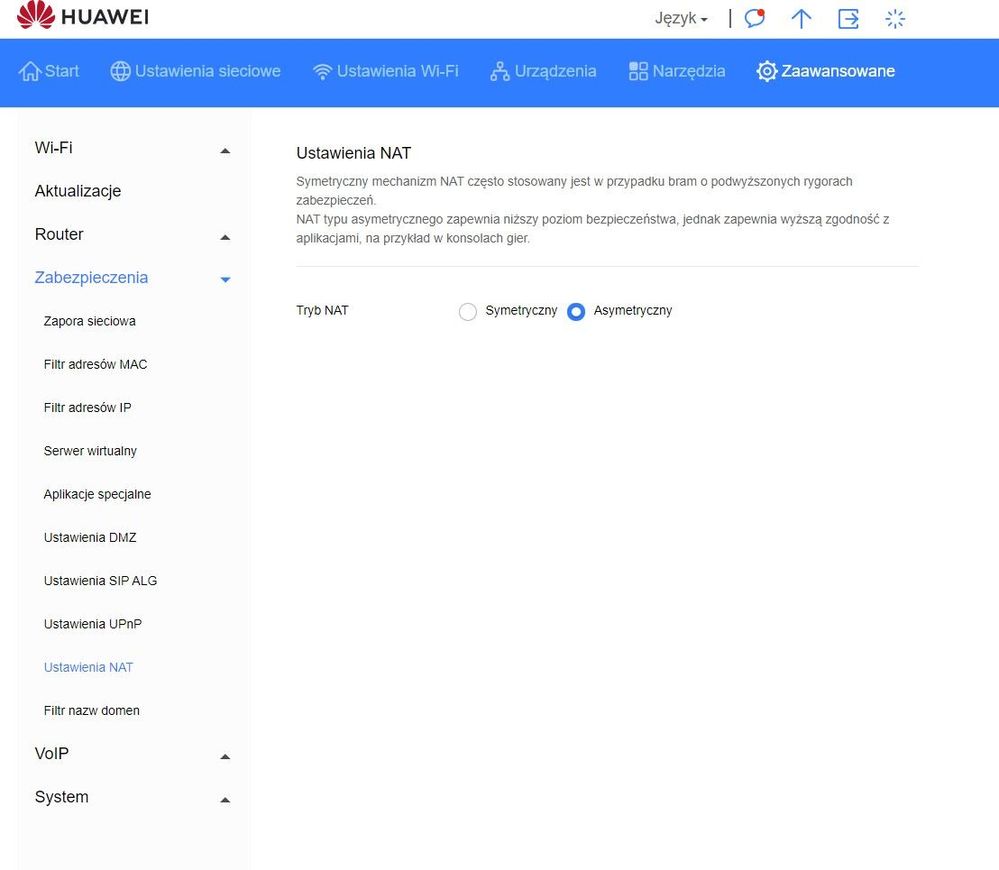
Task: Click the update arrow icon in header
Action: [801, 18]
